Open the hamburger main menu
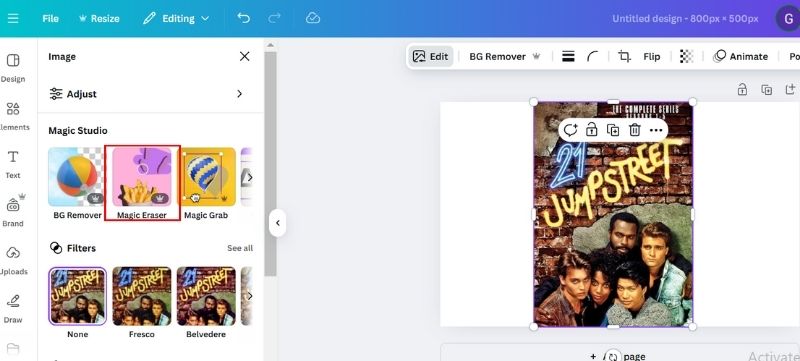This screenshot has width=800, height=361. [x=13, y=18]
